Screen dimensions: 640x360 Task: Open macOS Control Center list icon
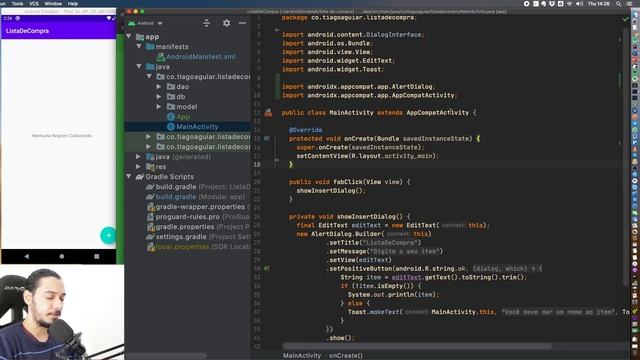629,3
